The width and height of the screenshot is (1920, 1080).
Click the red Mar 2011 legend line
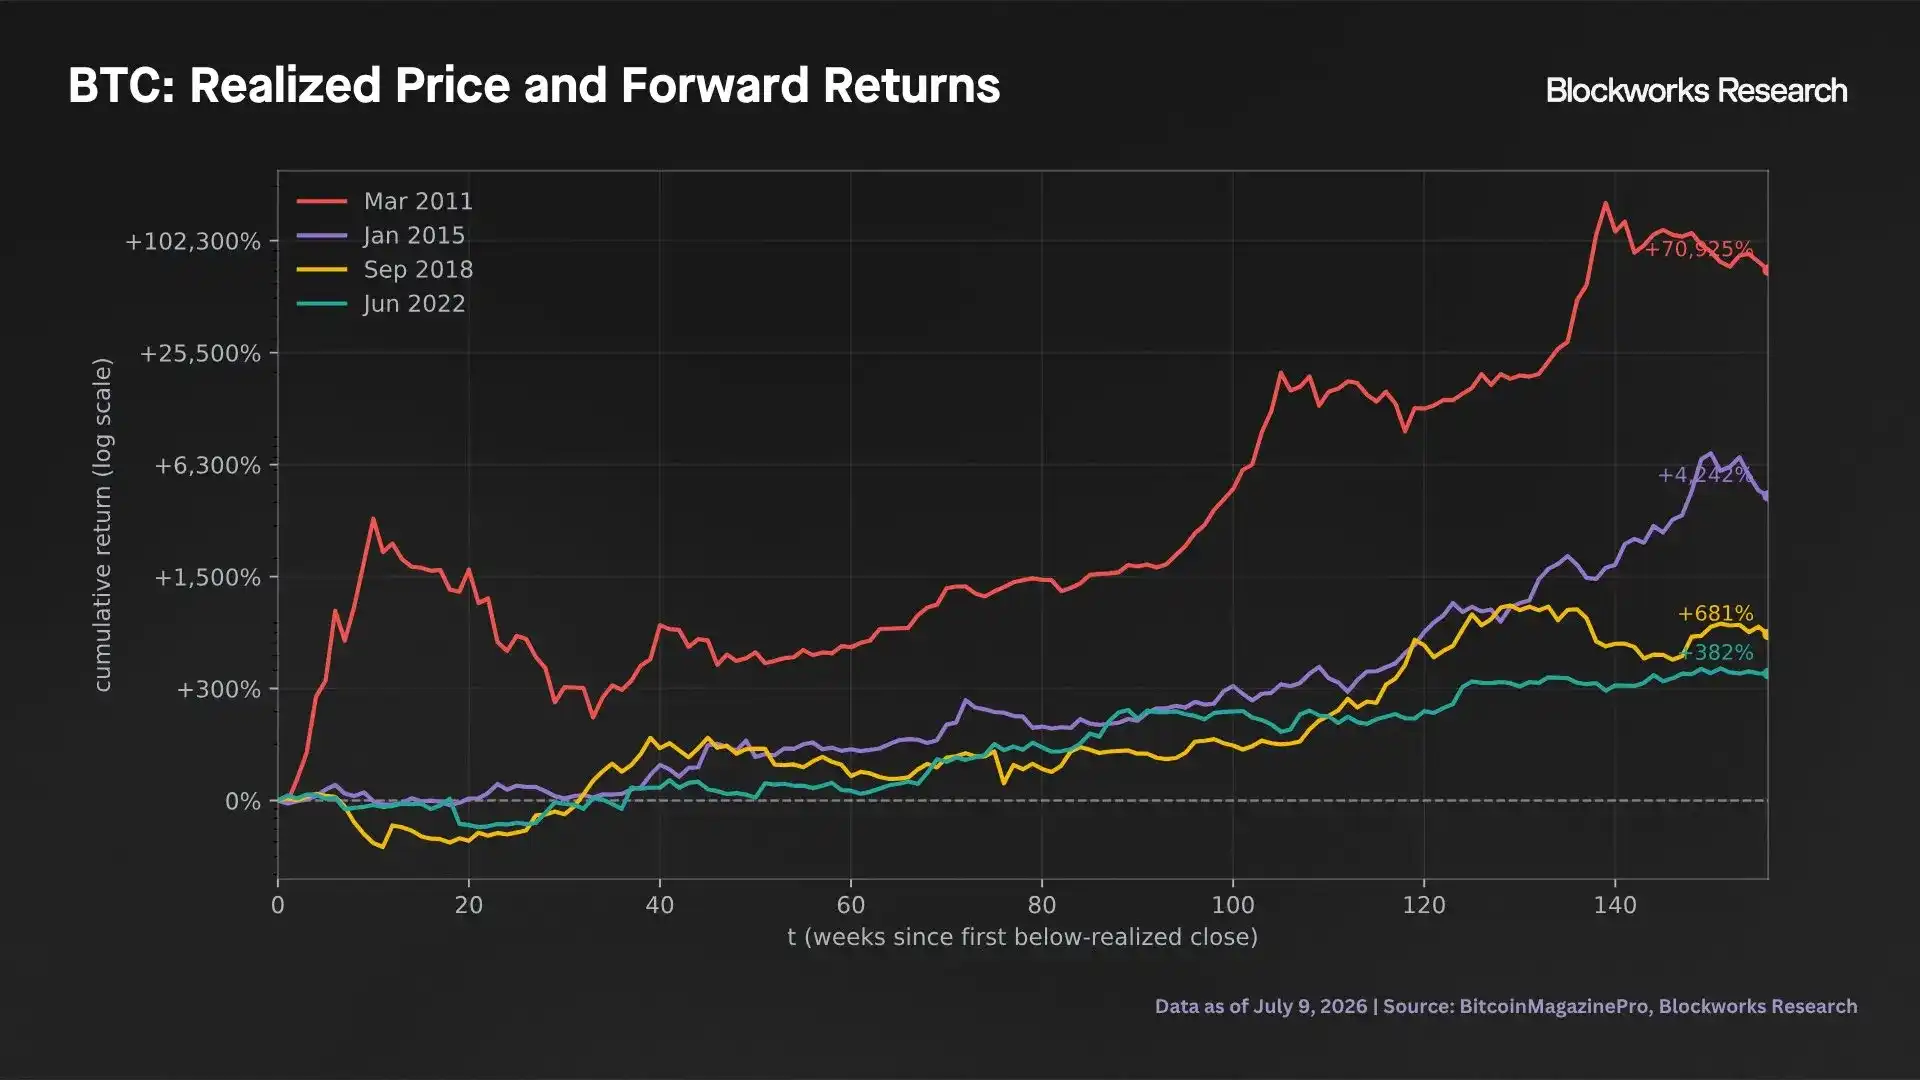[322, 202]
